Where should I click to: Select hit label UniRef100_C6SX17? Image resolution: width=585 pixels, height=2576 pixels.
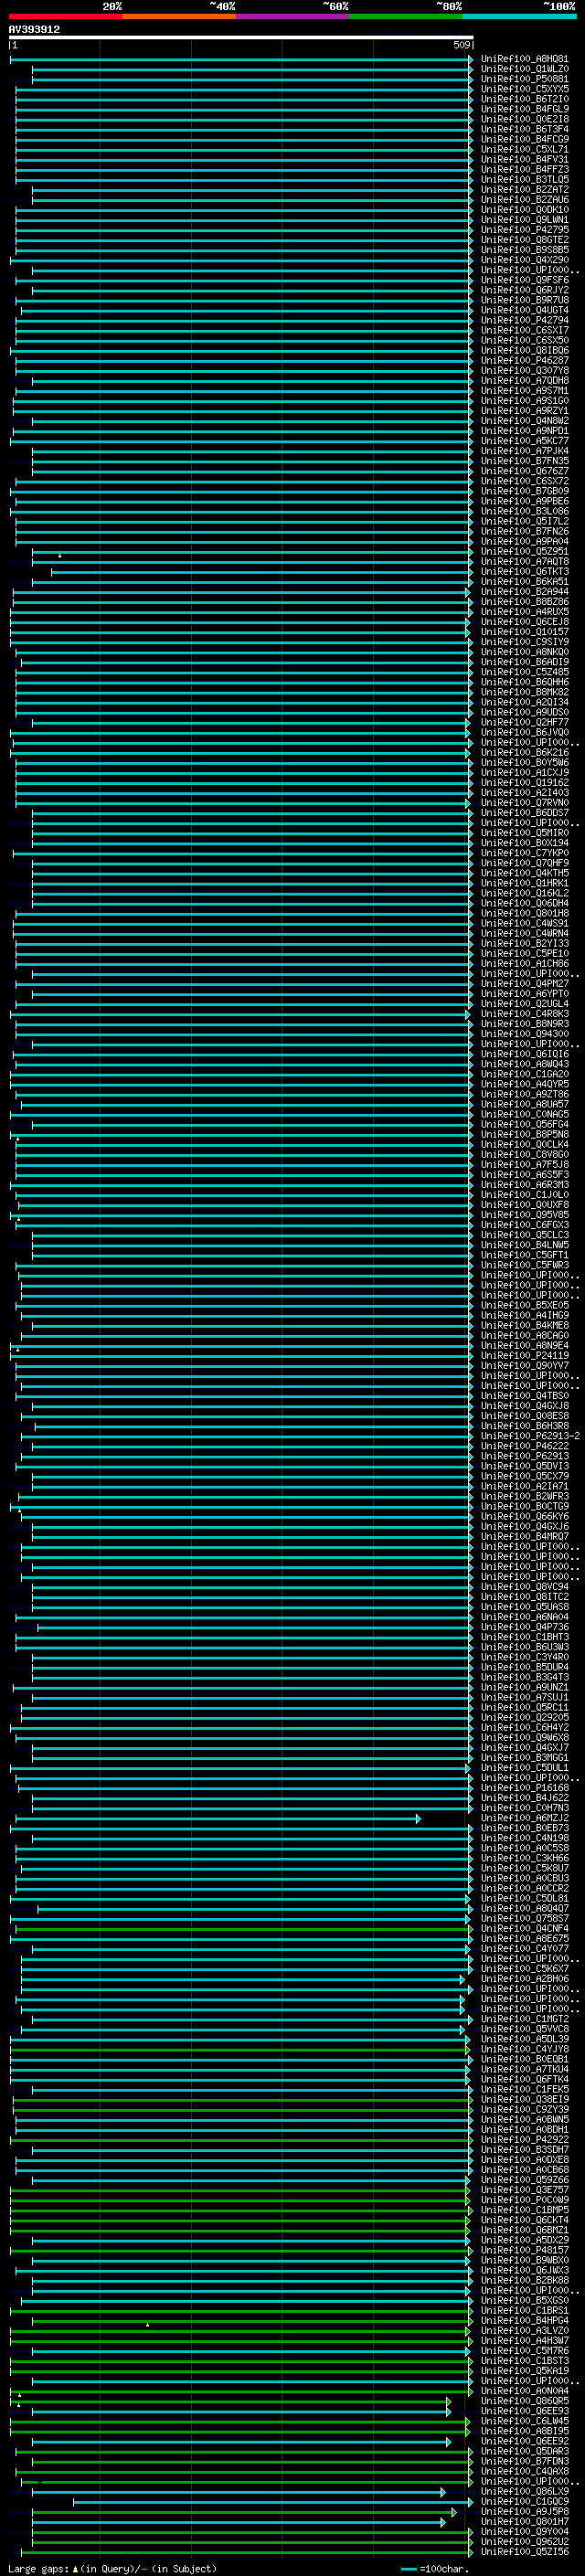[524, 330]
